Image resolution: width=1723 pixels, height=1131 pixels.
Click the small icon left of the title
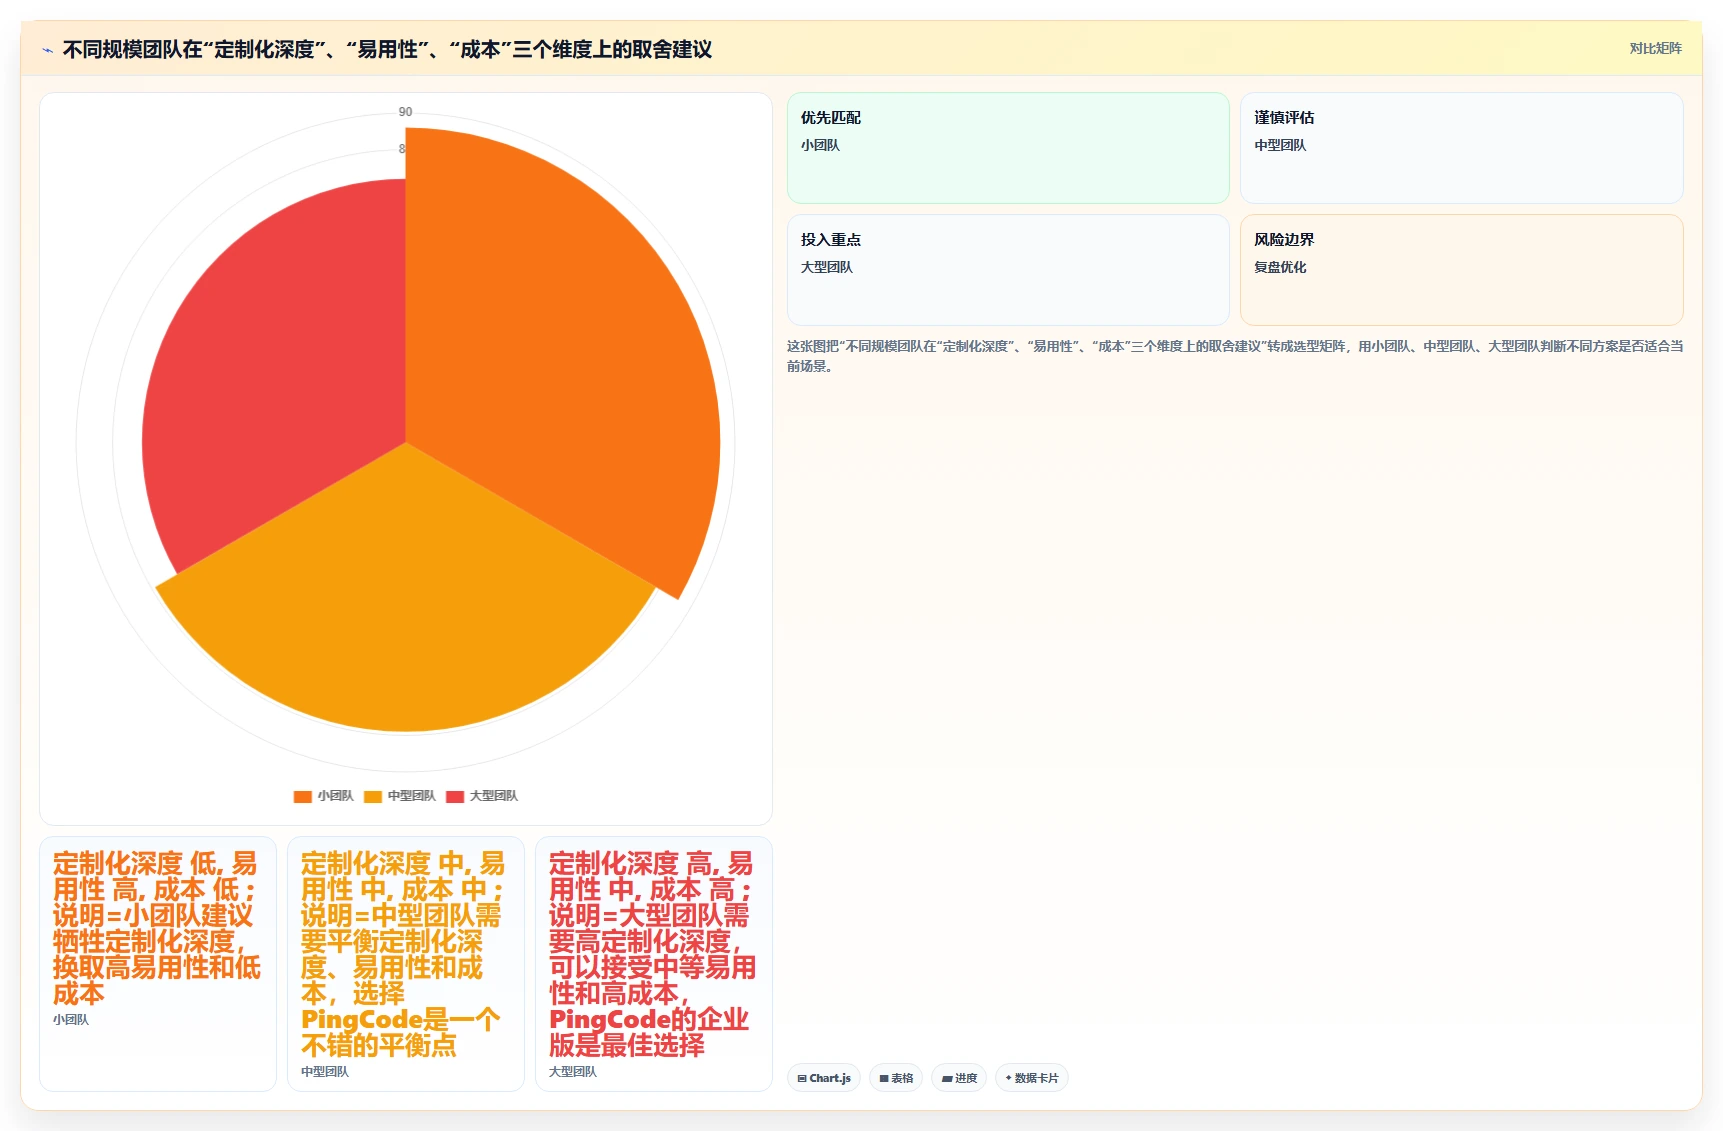[47, 50]
